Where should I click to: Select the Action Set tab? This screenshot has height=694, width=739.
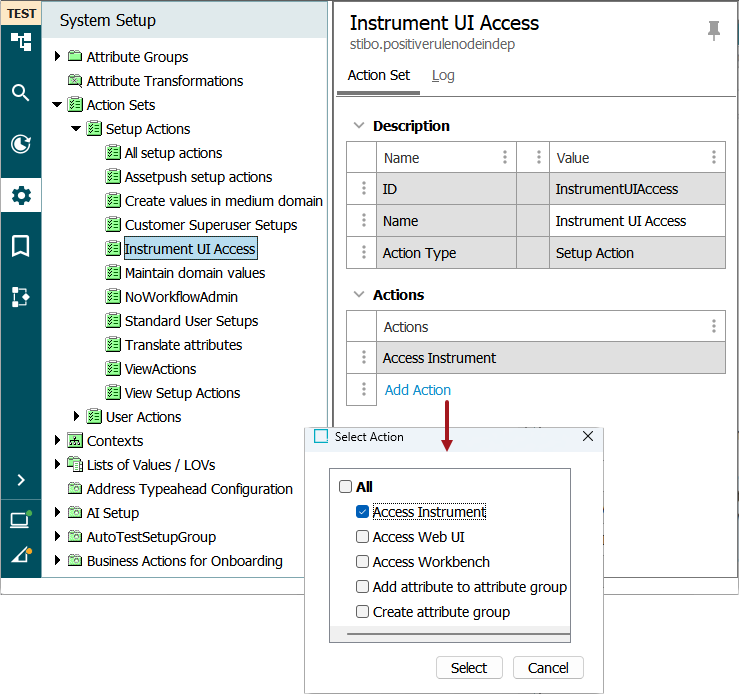378,76
